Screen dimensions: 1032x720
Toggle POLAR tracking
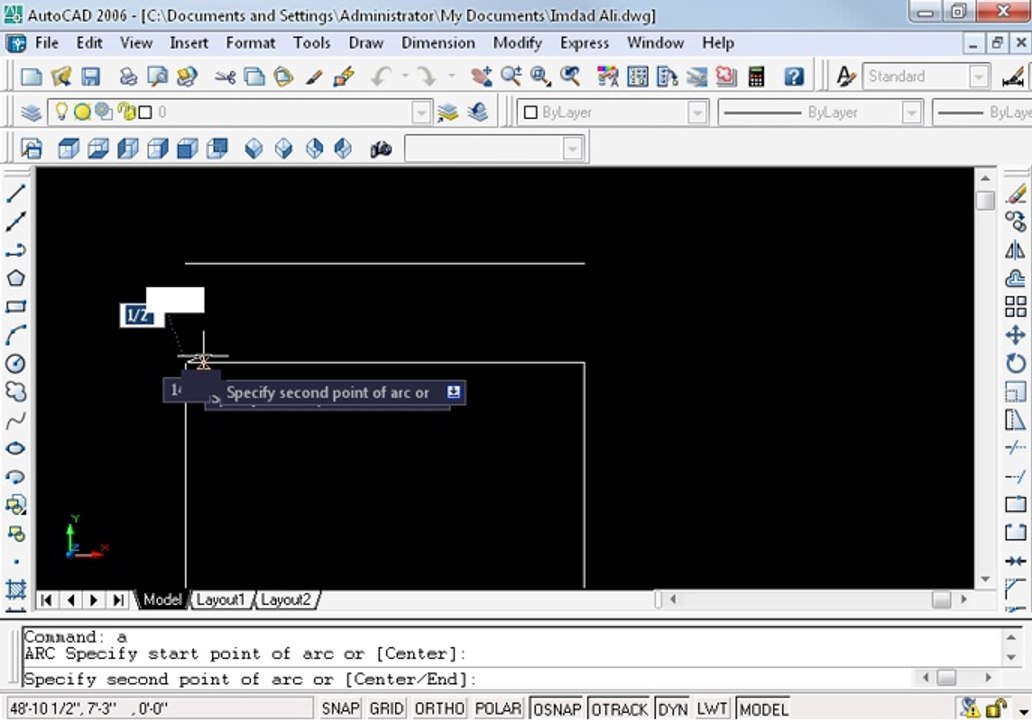pos(498,709)
